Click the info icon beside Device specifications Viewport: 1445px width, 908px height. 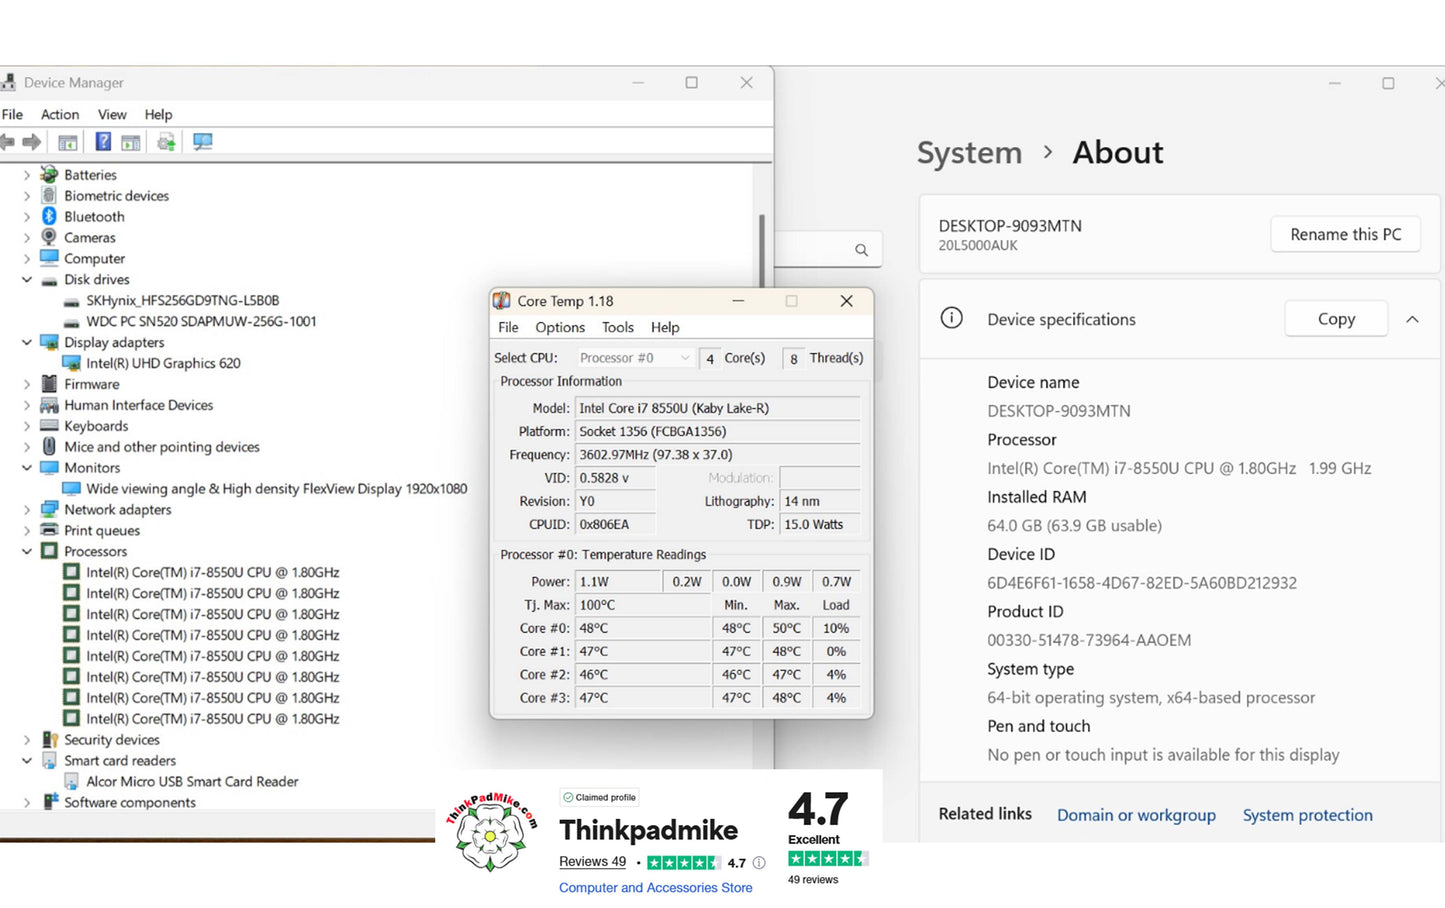point(952,318)
